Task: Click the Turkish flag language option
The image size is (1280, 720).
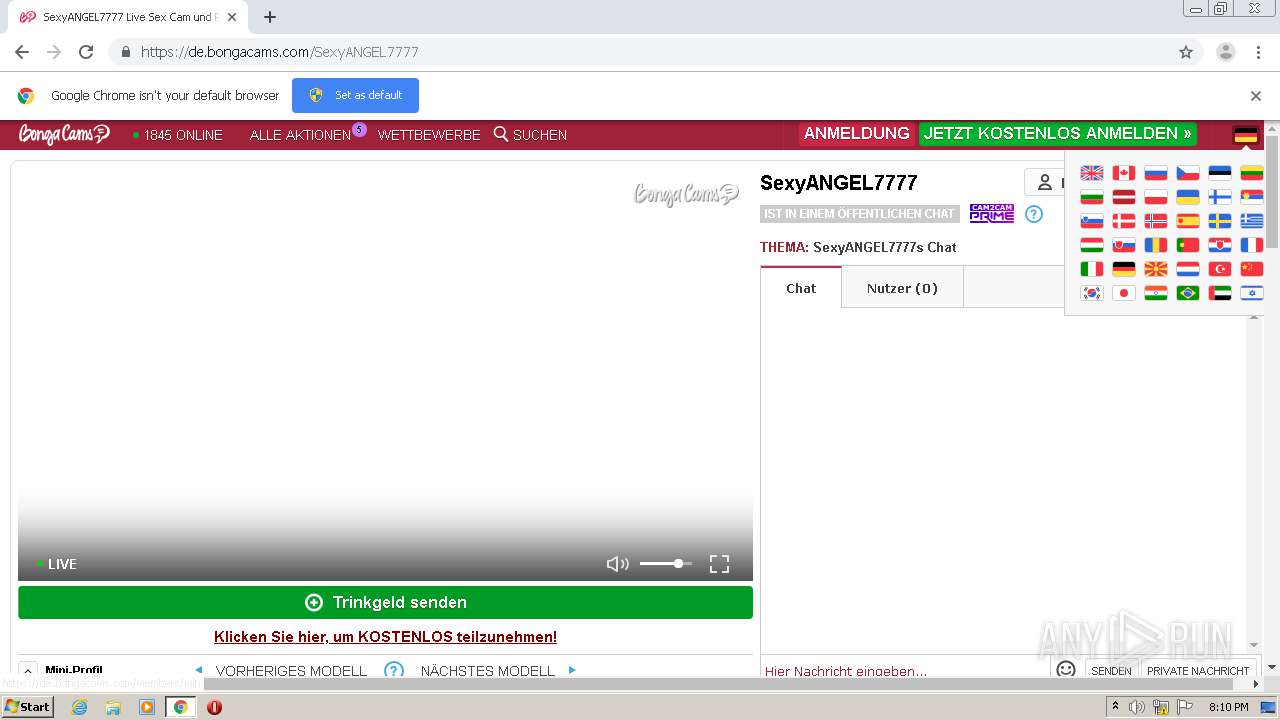Action: [x=1220, y=269]
